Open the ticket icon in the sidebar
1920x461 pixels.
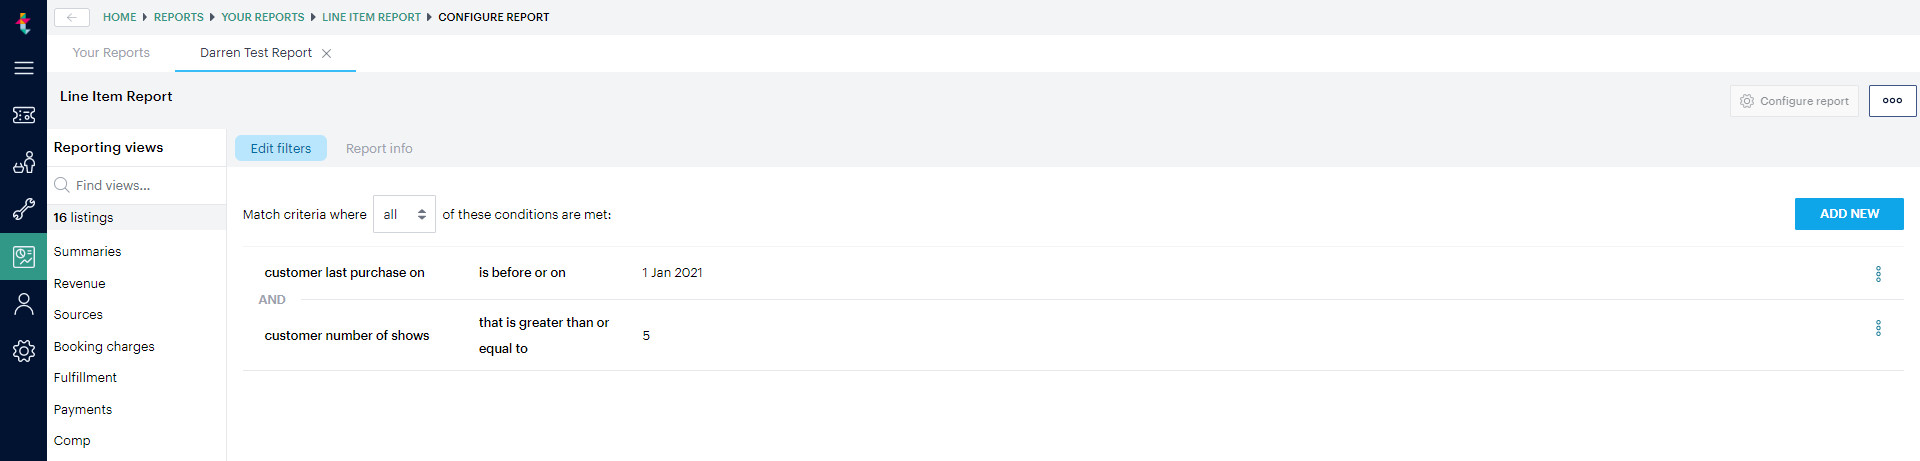pyautogui.click(x=24, y=115)
